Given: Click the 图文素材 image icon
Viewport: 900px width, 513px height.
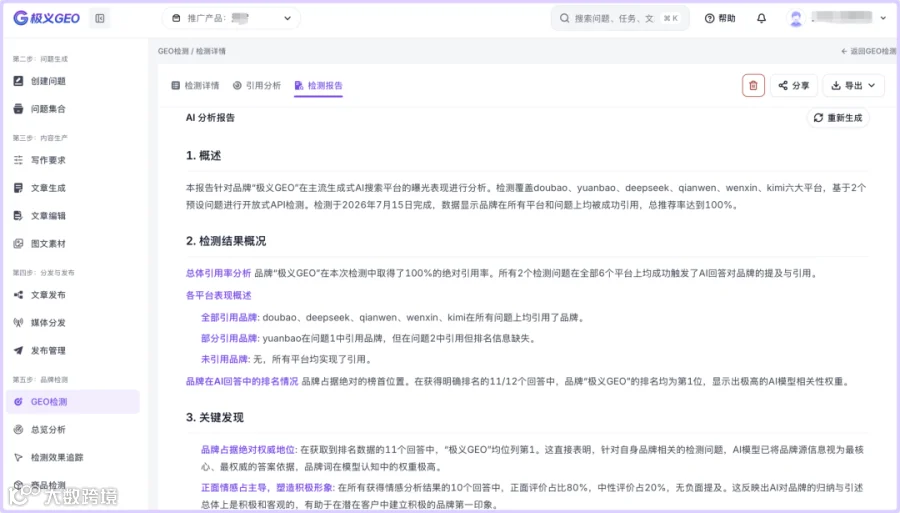Looking at the screenshot, I should click(x=18, y=243).
